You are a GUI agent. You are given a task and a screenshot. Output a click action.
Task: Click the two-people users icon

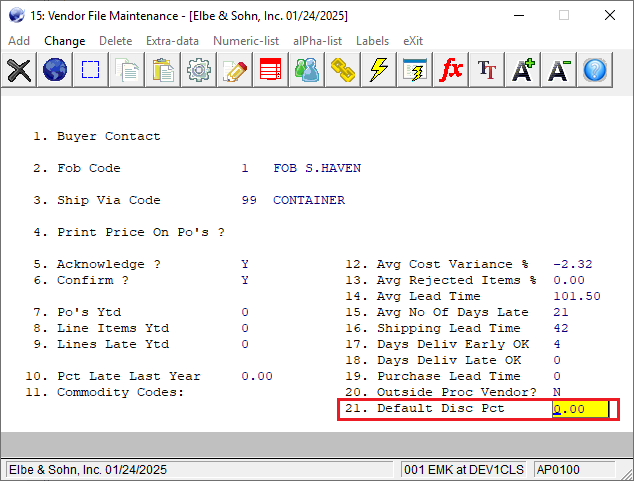[x=307, y=70]
